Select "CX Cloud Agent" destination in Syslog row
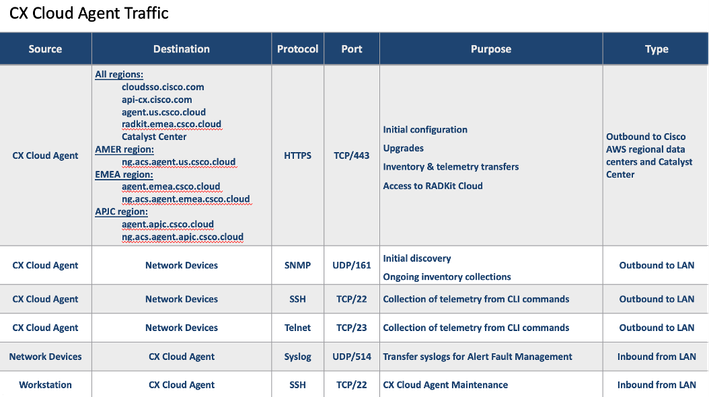 (x=181, y=357)
